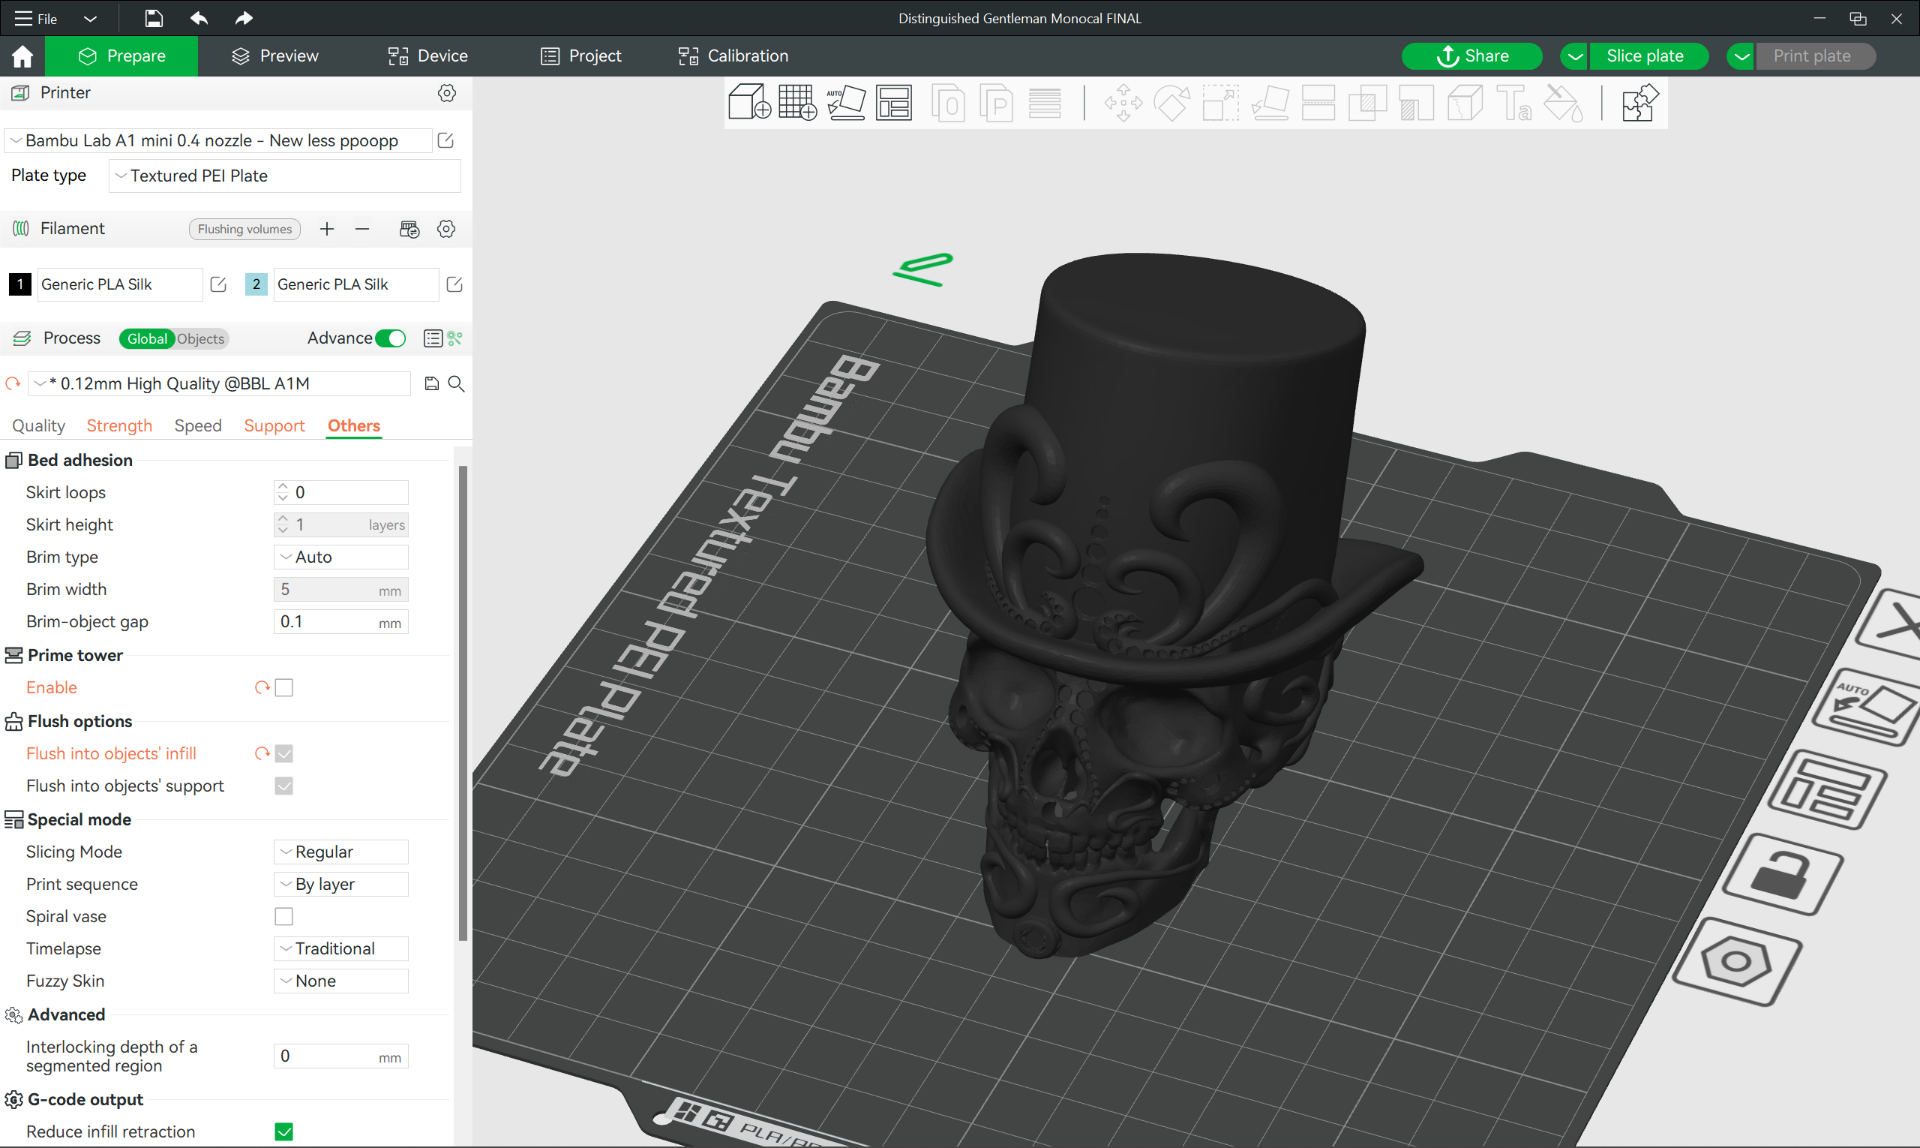Switch to the Calibration tab
Image resolution: width=1920 pixels, height=1148 pixels.
pyautogui.click(x=733, y=57)
